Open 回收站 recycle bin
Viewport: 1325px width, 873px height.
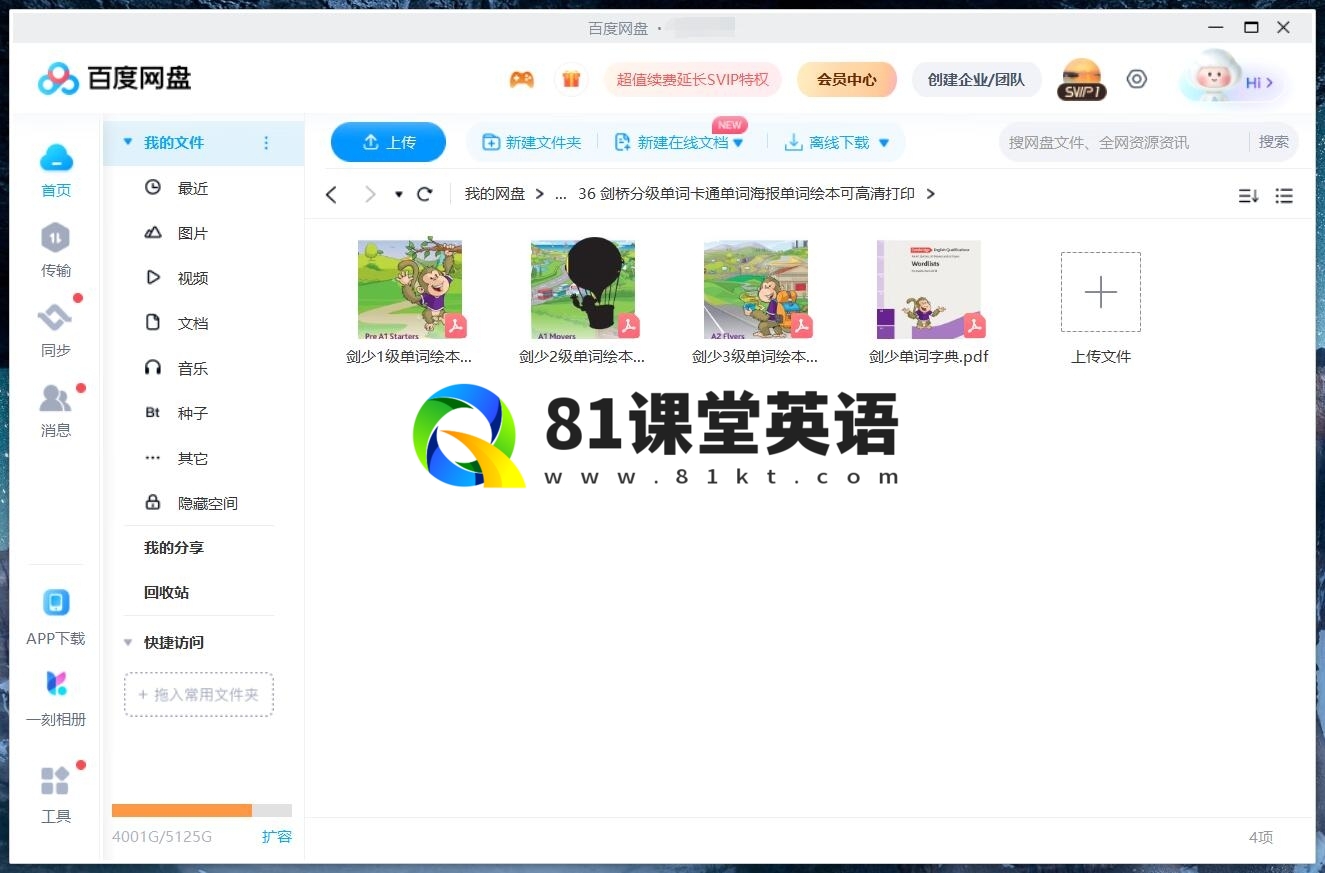pos(166,593)
